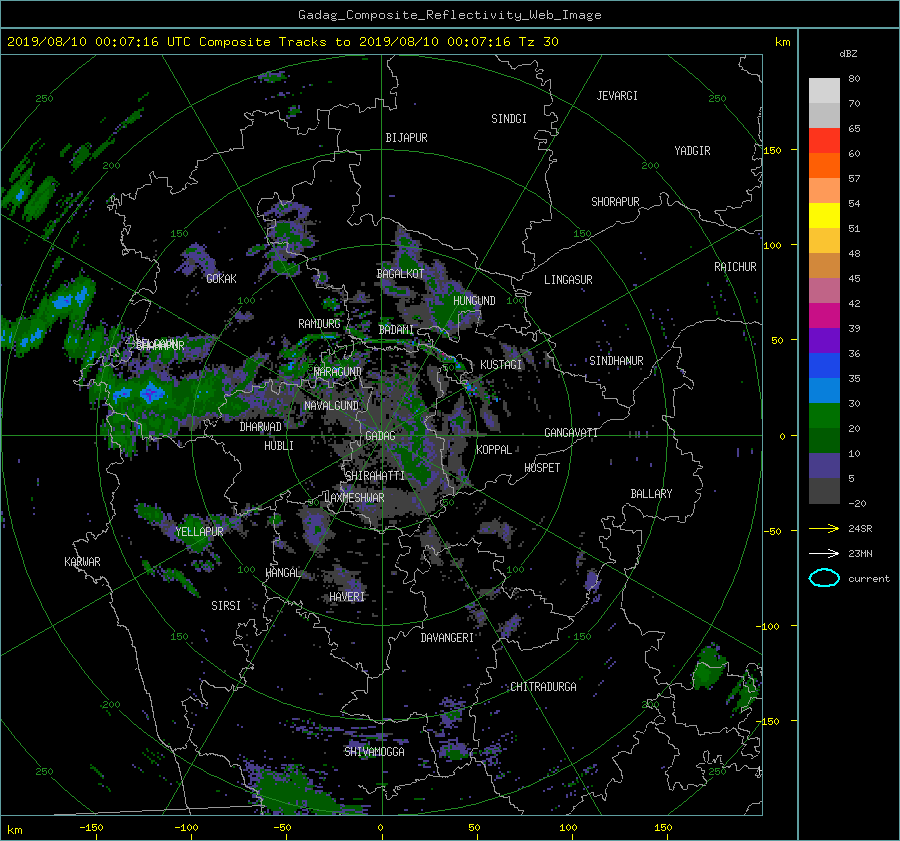This screenshot has height=841, width=900.
Task: Click the SINDGI city label
Action: coord(509,119)
